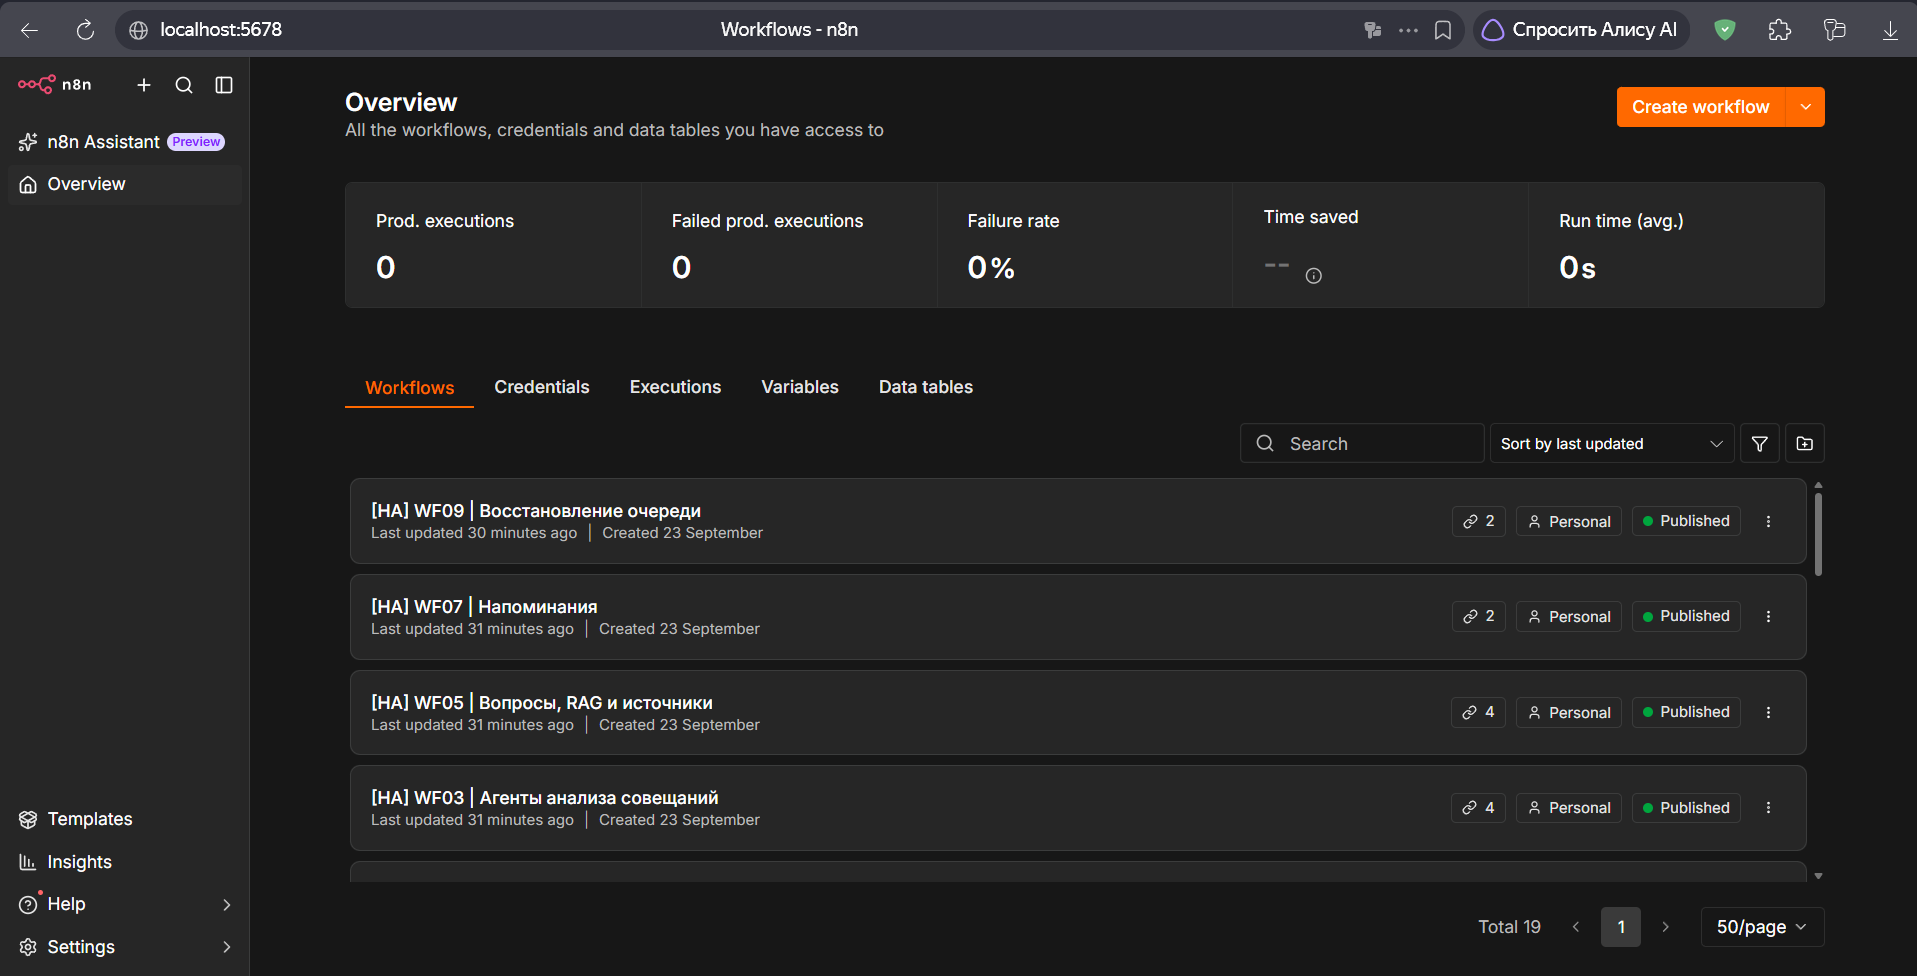The height and width of the screenshot is (976, 1917).
Task: Click the Спросить Алису AI button
Action: click(1581, 30)
